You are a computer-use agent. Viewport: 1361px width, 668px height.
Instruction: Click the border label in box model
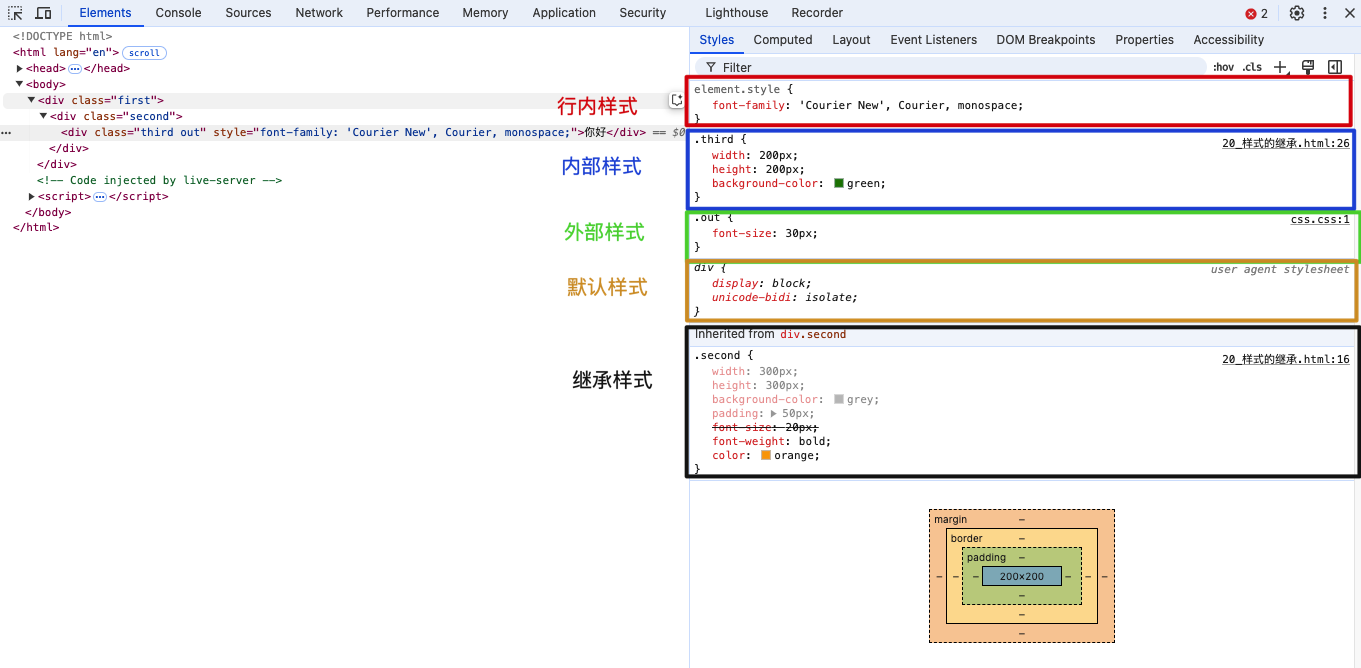[x=967, y=538]
